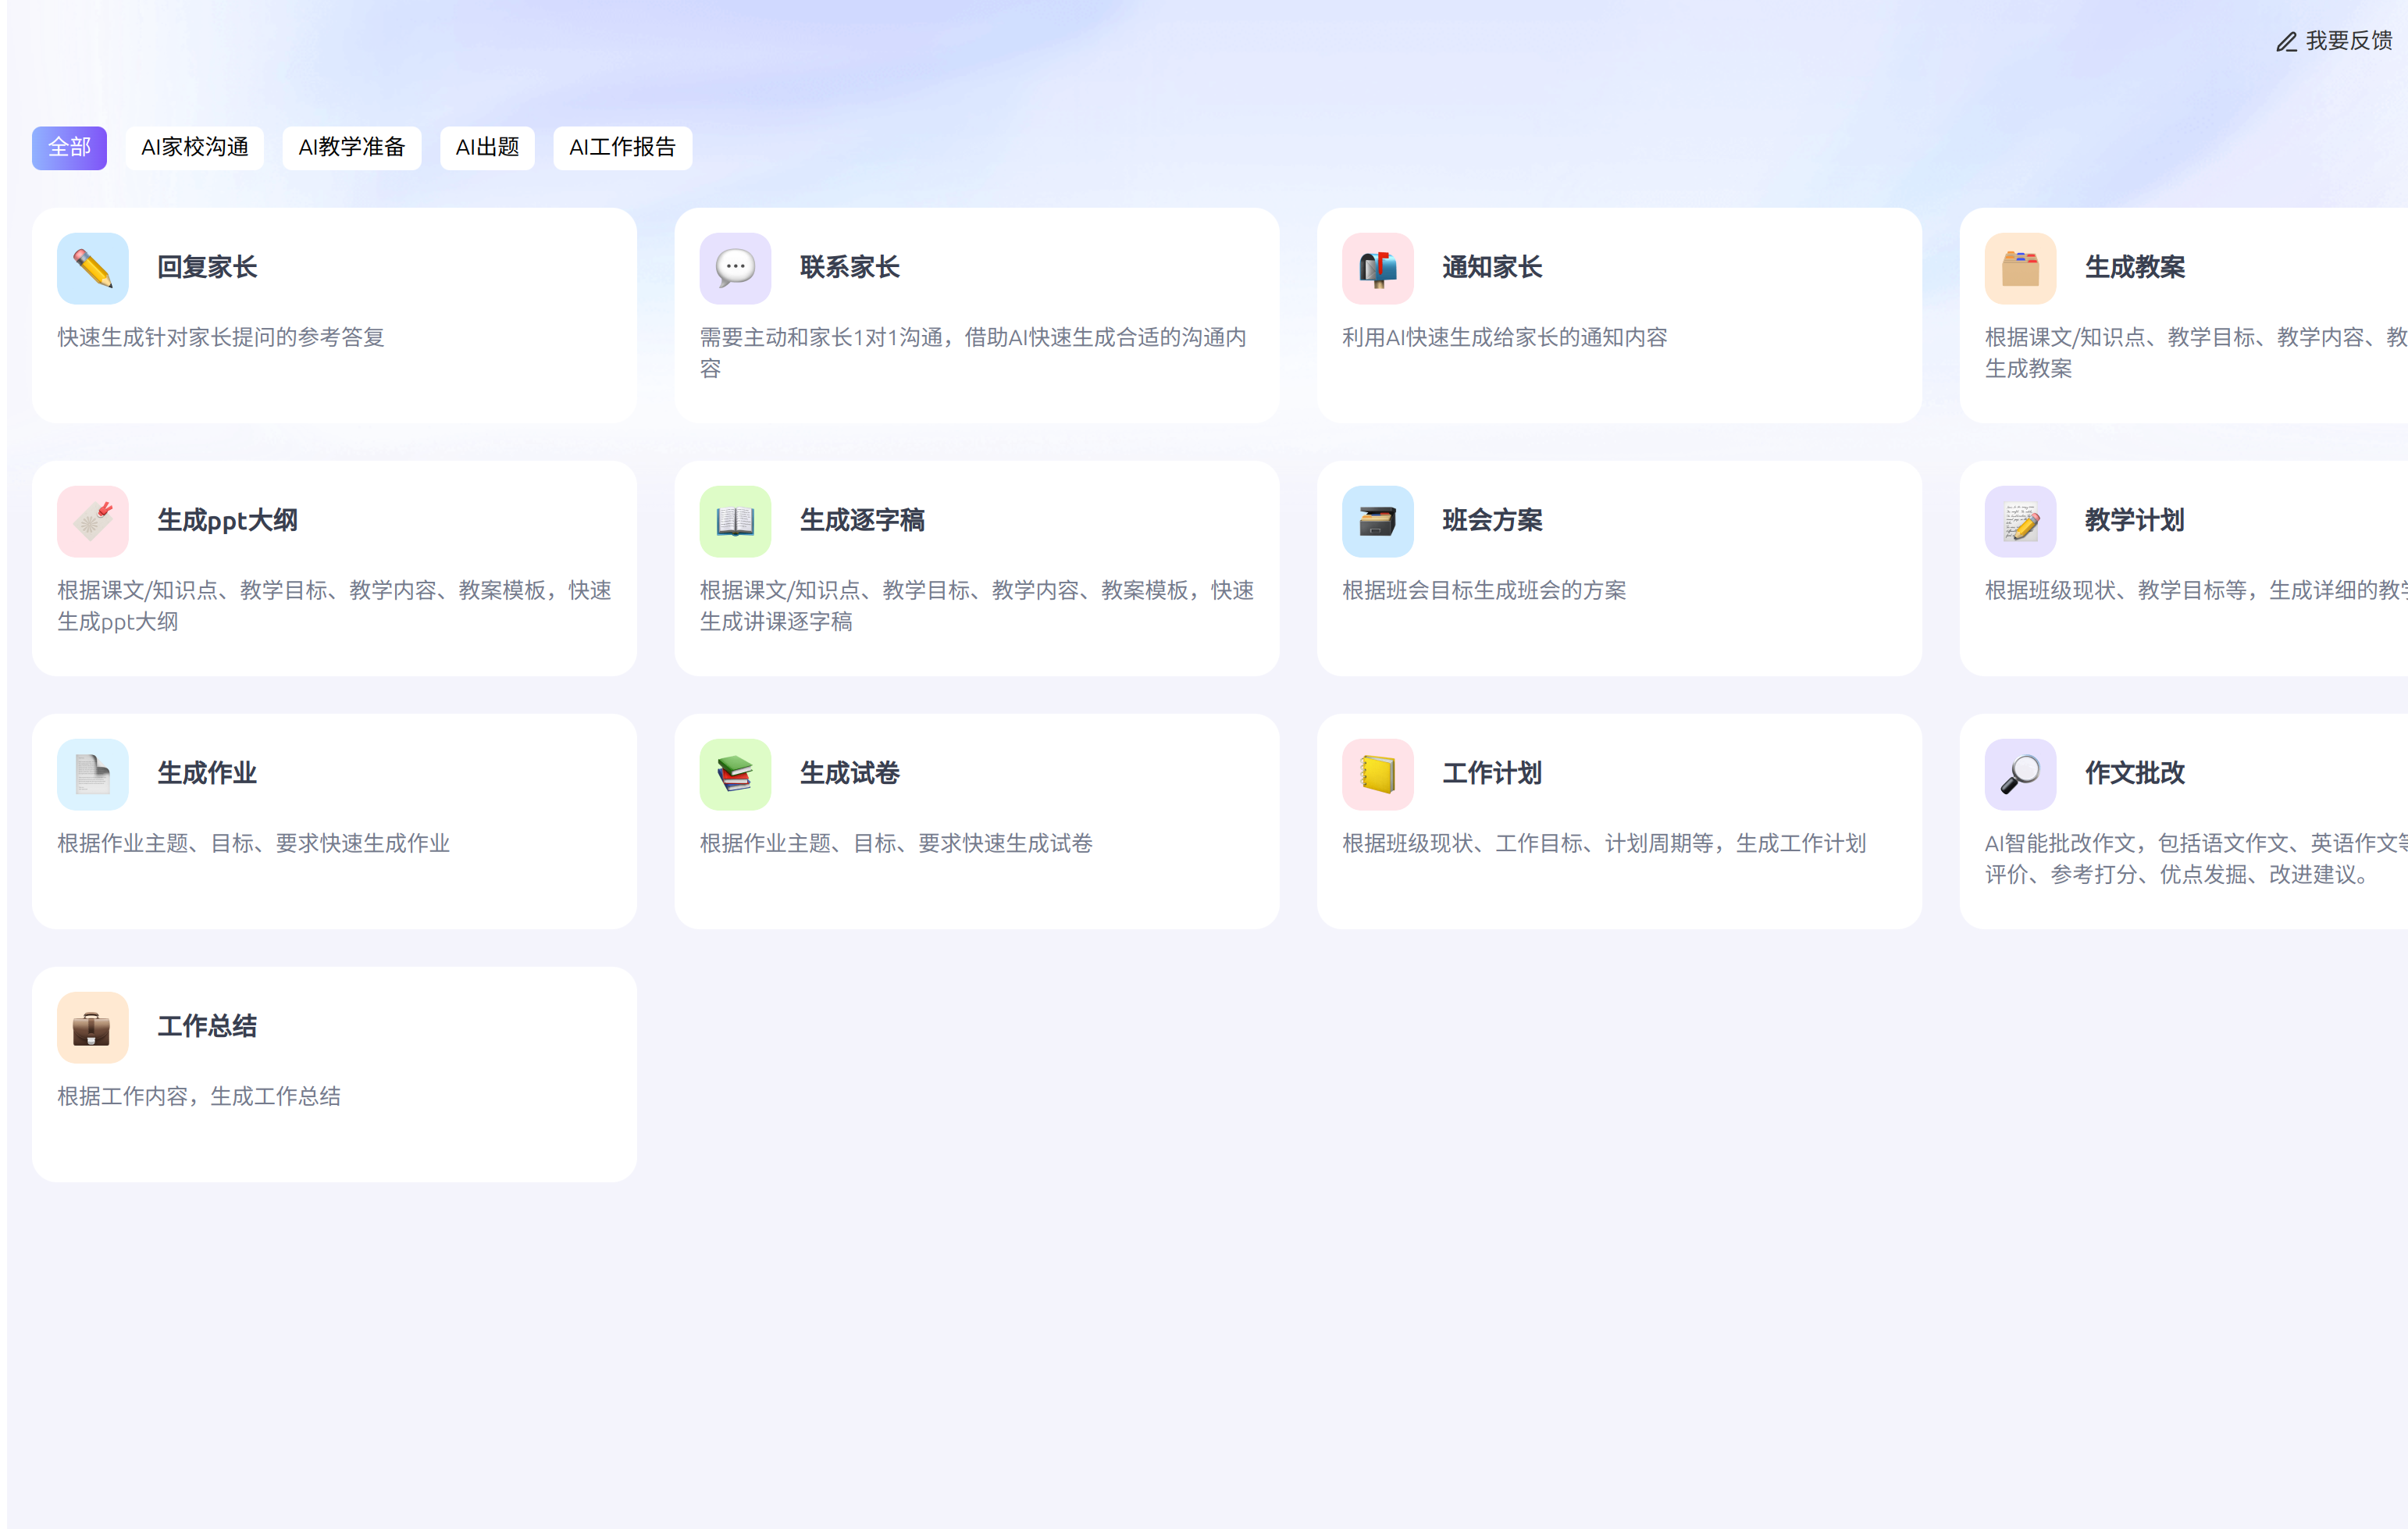Image resolution: width=2408 pixels, height=1529 pixels.
Task: Click the stacked books icon for 生成试卷
Action: (735, 774)
